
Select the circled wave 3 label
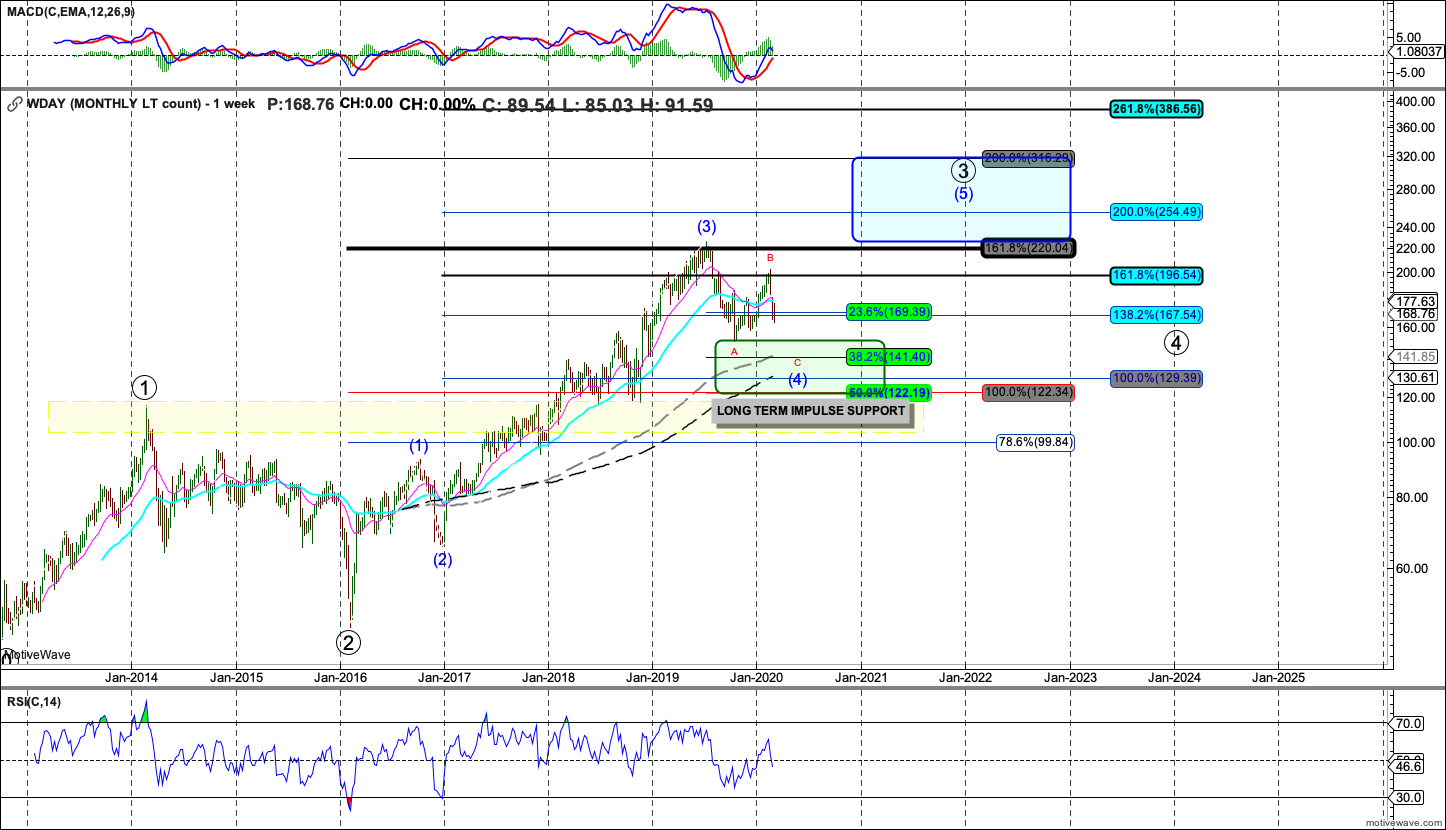coord(963,171)
